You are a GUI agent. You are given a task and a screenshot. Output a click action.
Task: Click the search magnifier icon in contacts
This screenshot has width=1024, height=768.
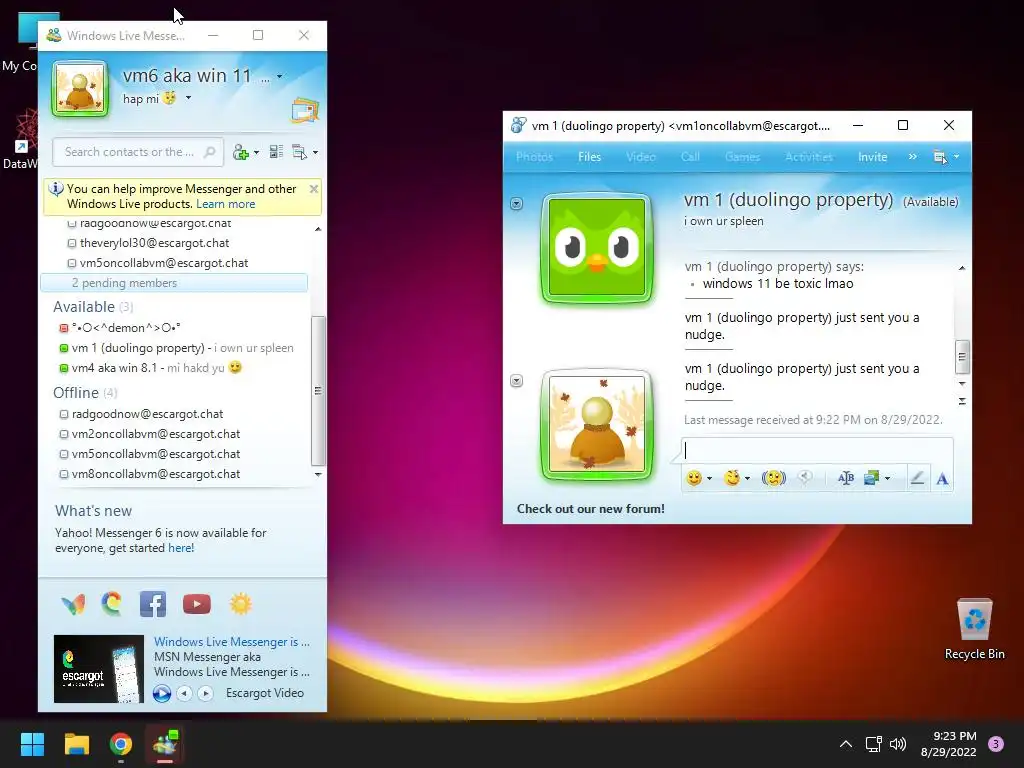click(x=209, y=152)
